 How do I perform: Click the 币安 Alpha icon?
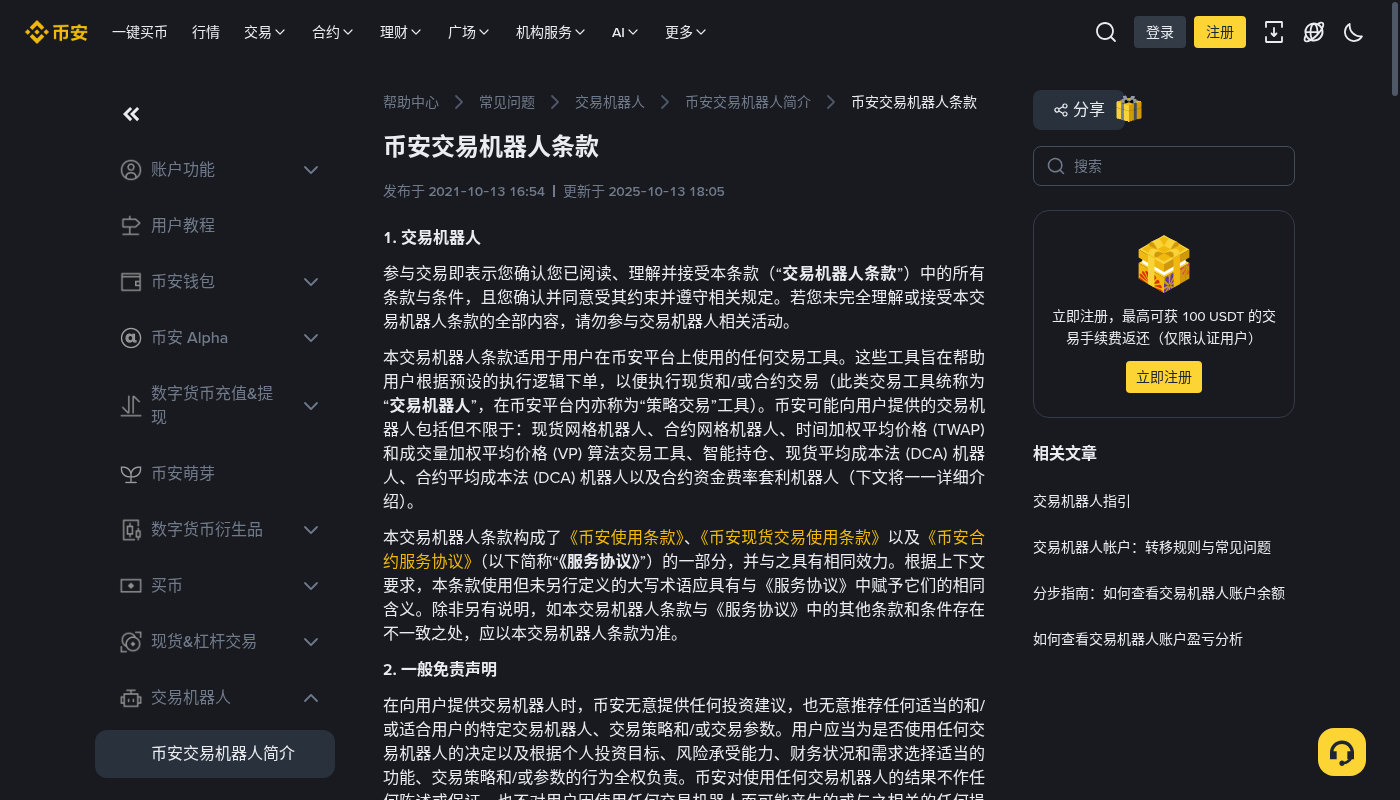(x=131, y=338)
